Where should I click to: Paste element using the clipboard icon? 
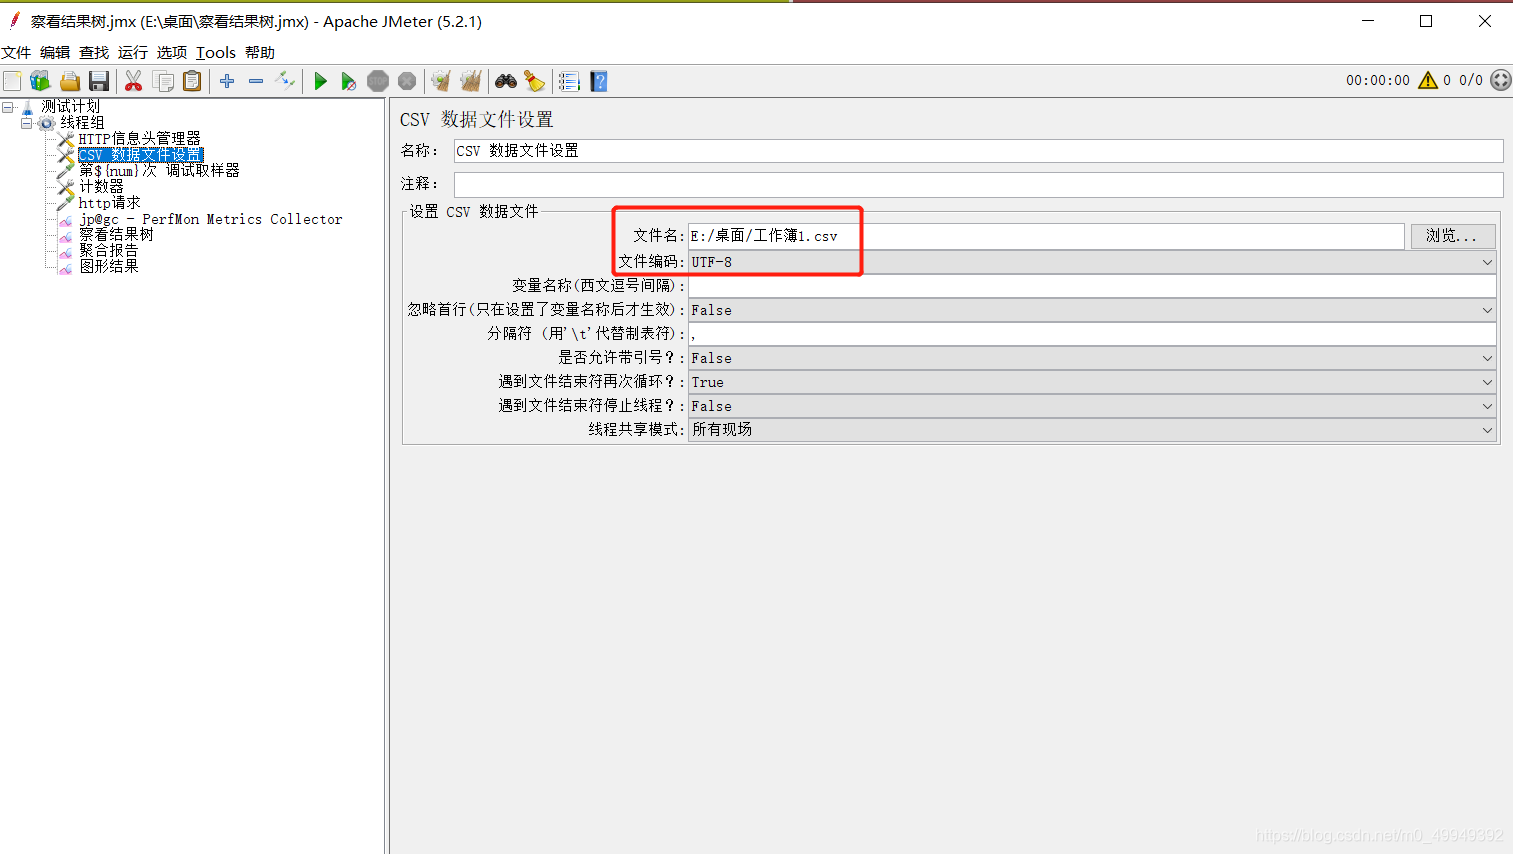coord(192,81)
